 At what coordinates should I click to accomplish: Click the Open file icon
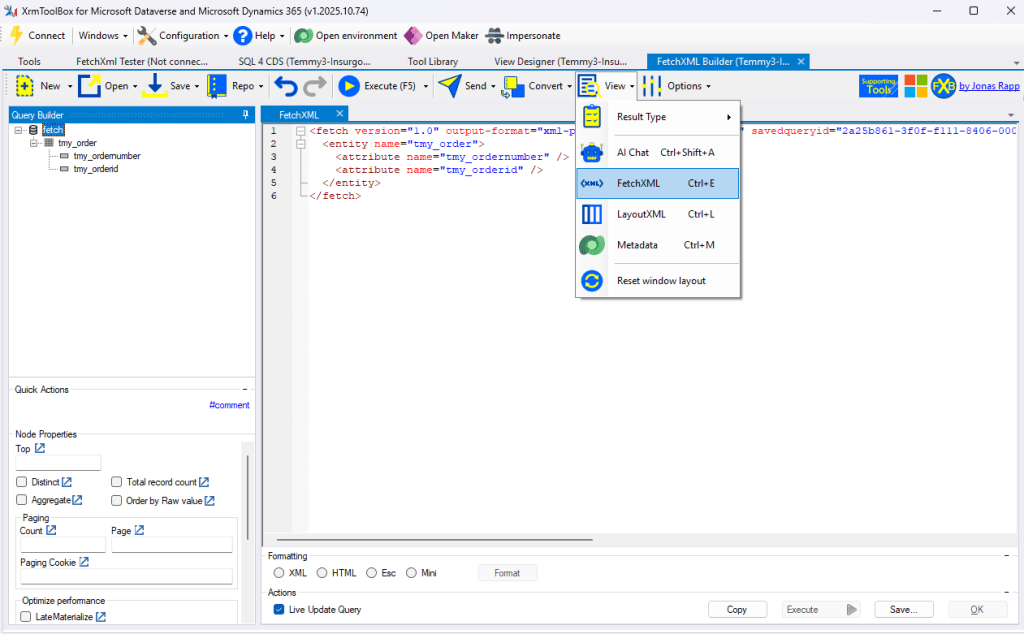point(89,86)
